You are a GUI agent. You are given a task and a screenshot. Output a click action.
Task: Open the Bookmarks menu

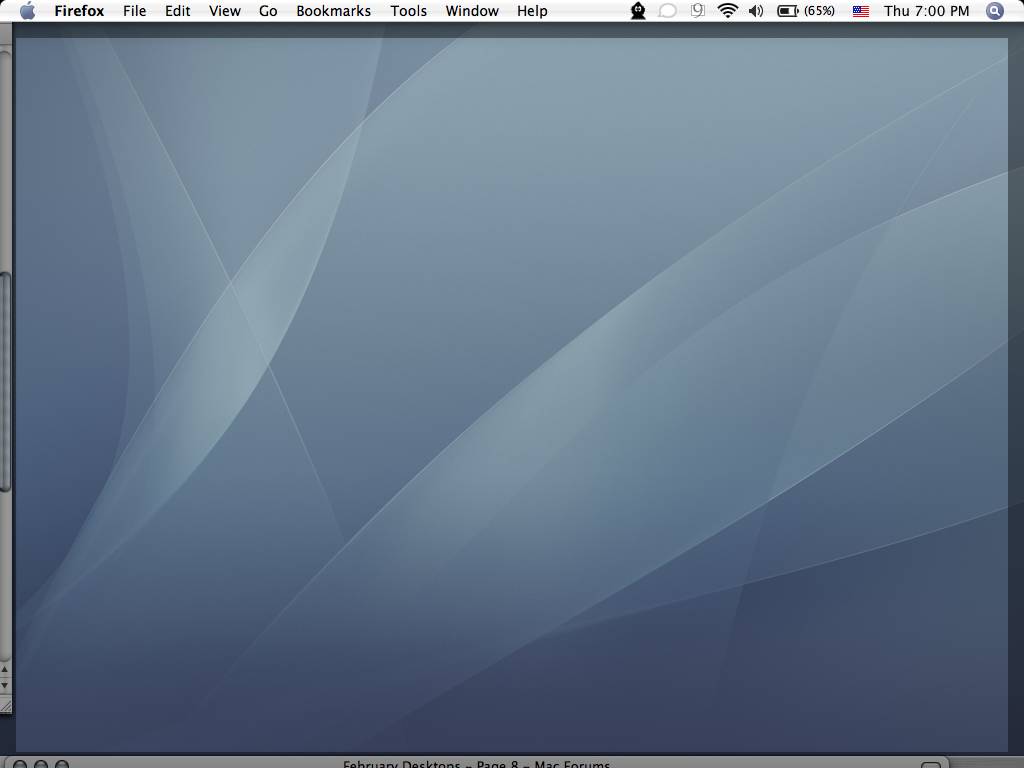click(x=333, y=11)
